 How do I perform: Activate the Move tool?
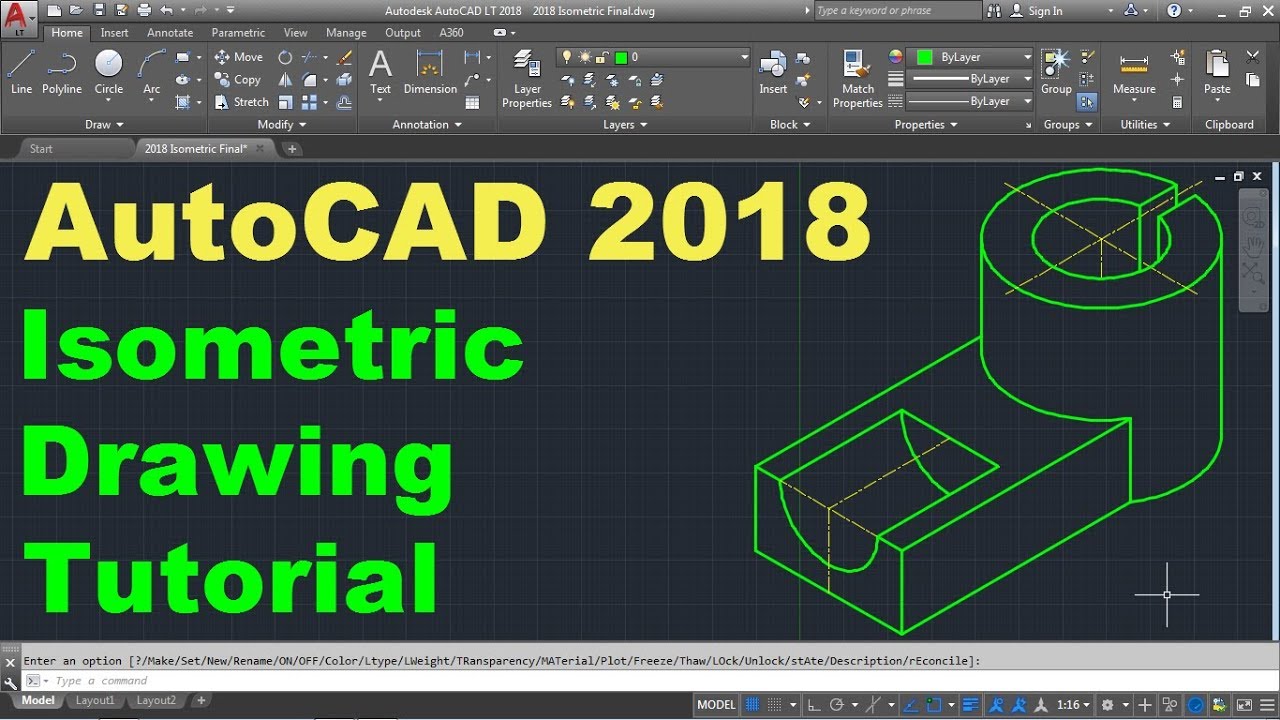[x=238, y=57]
